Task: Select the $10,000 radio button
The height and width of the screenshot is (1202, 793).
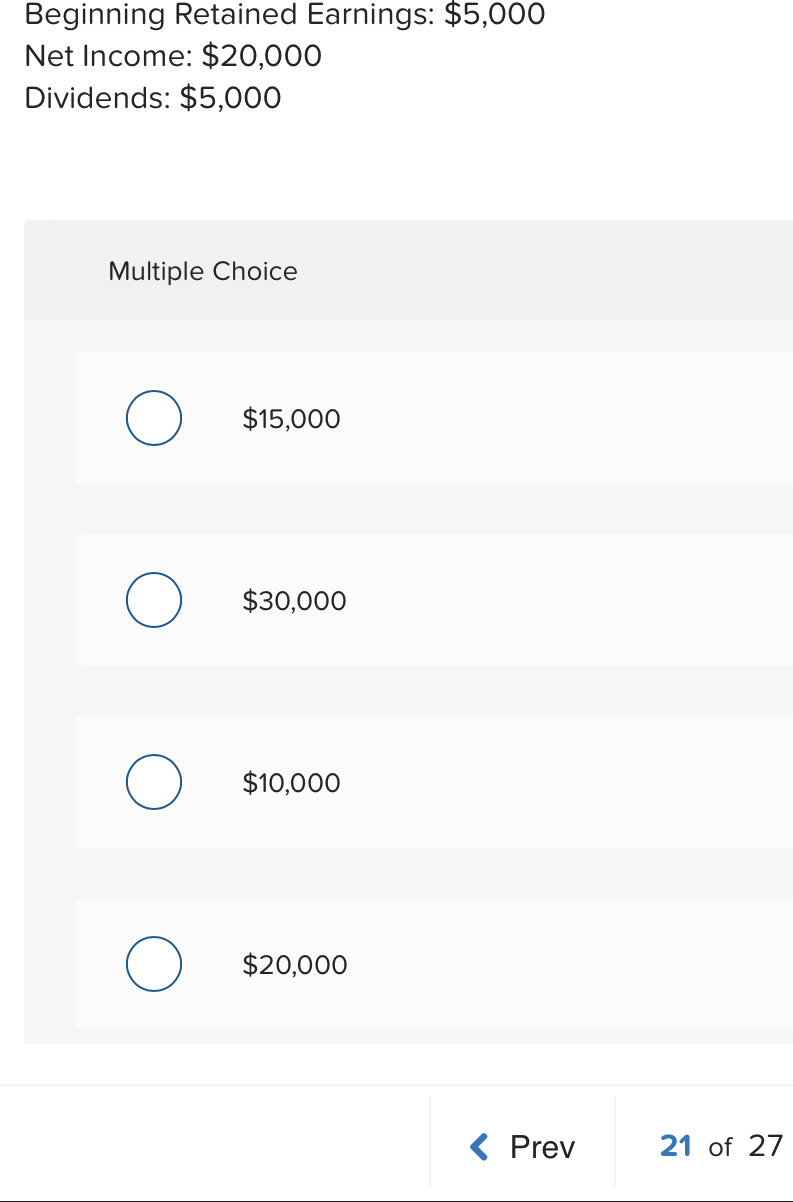Action: tap(153, 782)
